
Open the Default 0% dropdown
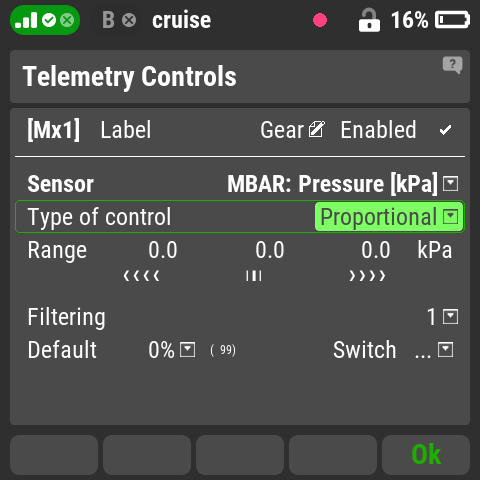[x=172, y=350]
